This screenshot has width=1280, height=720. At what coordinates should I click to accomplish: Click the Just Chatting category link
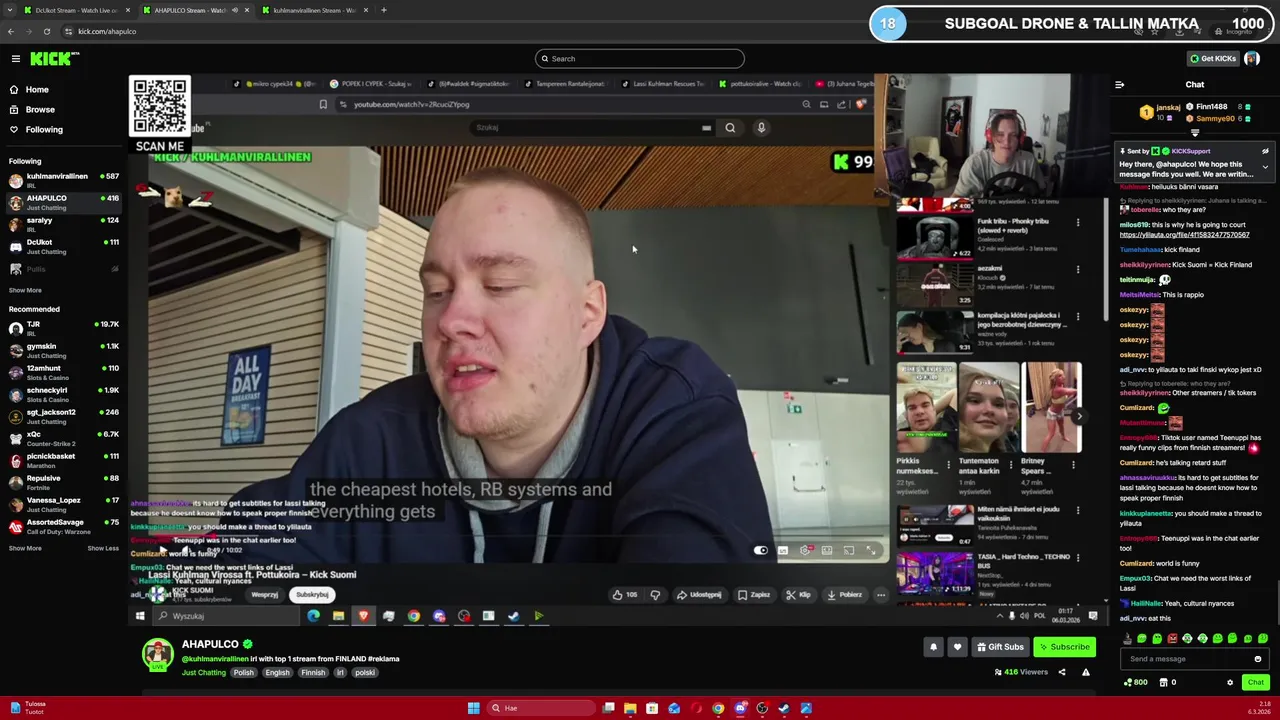(x=204, y=673)
